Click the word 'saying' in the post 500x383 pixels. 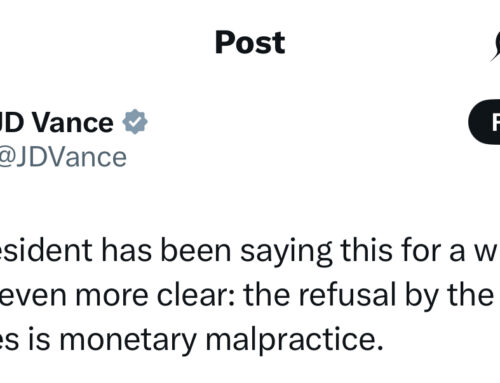[286, 253]
